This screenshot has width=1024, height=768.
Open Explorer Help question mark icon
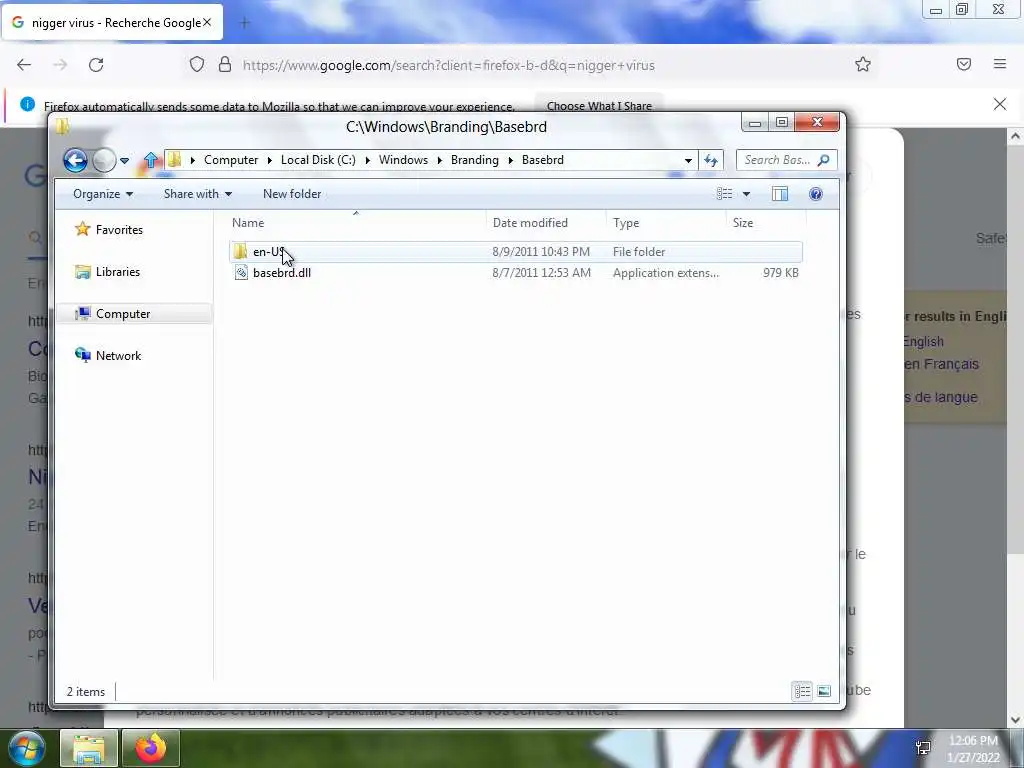[x=816, y=194]
